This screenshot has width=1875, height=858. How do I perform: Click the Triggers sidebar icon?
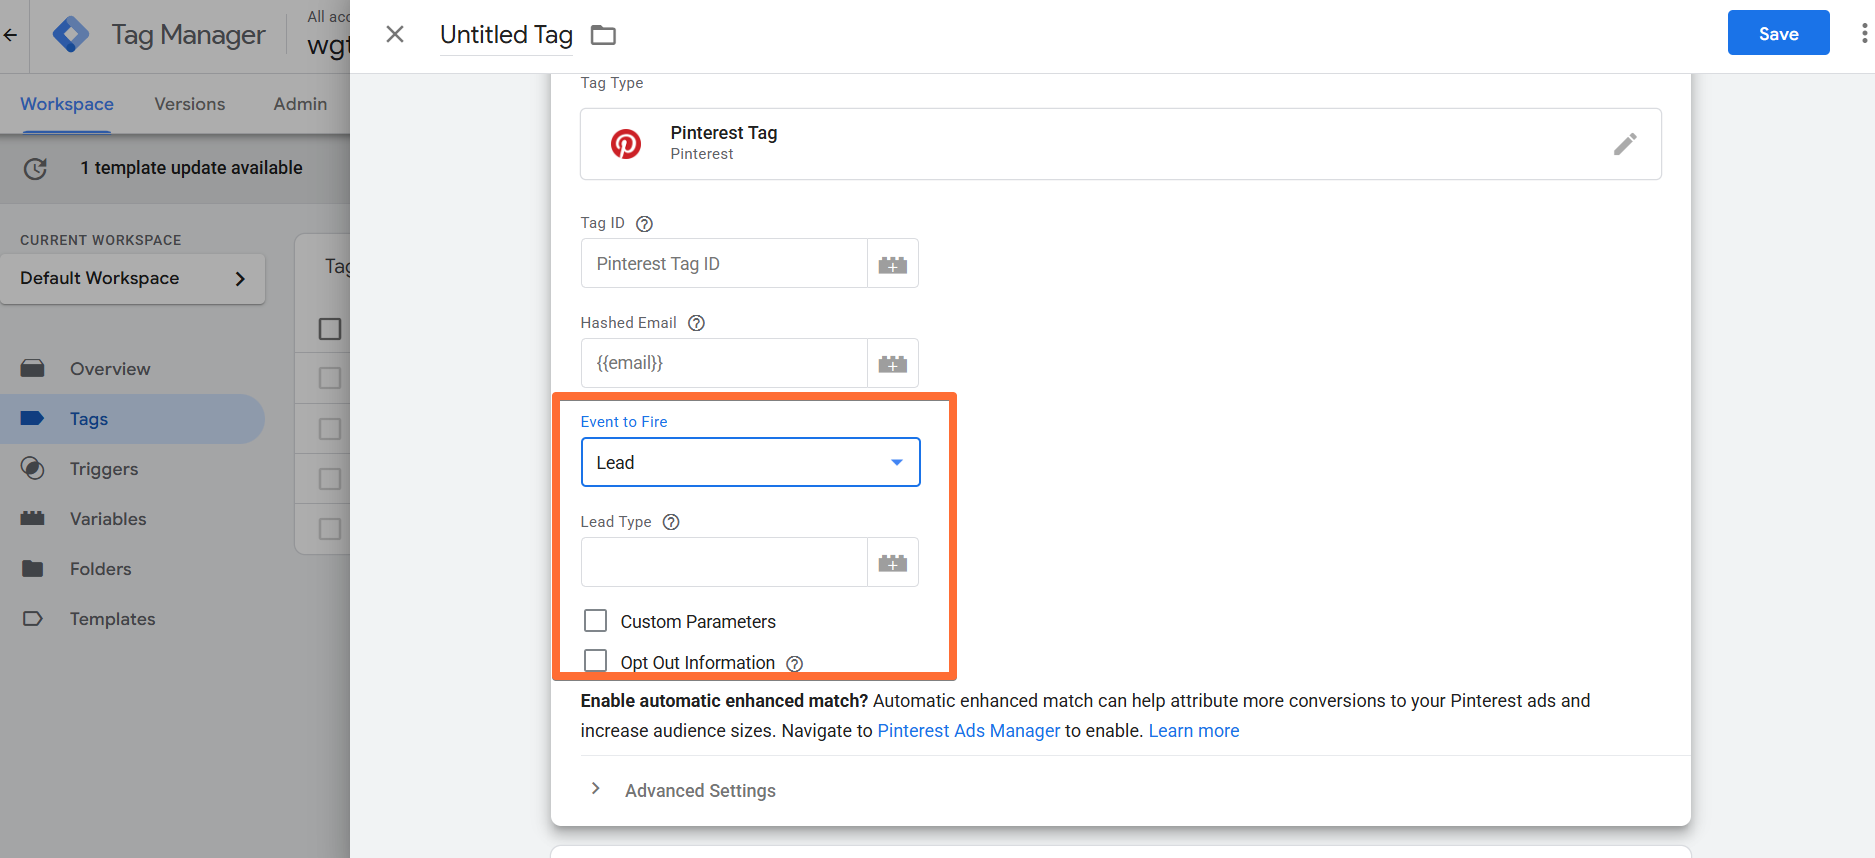point(33,469)
